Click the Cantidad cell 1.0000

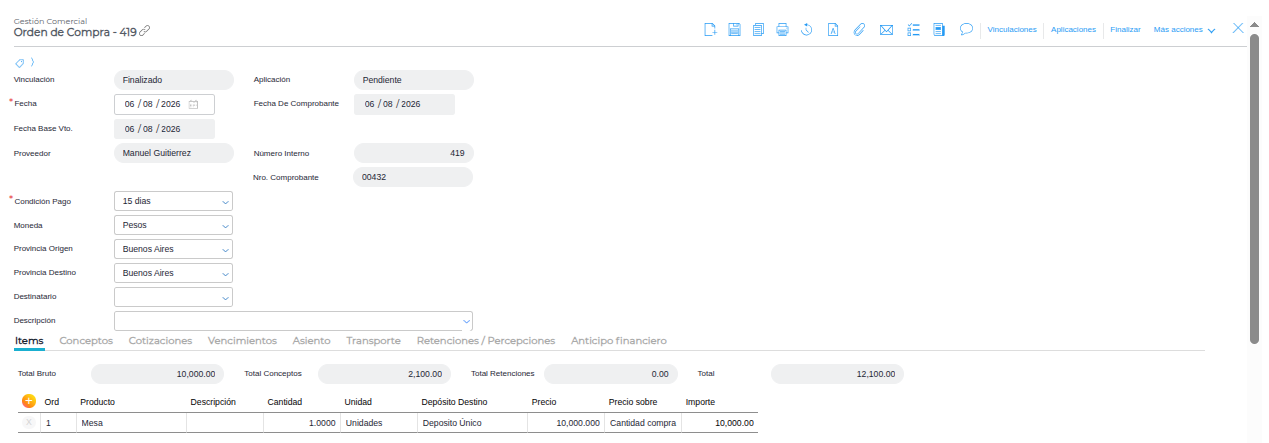tap(302, 423)
